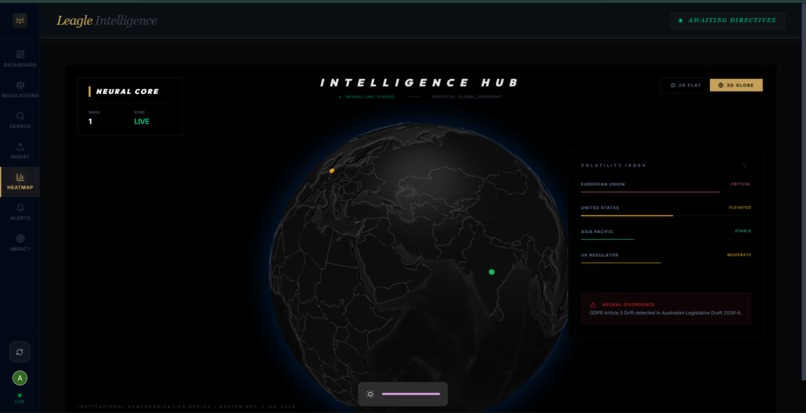
Task: Click the Neural Divergence warning triangle icon
Action: (593, 304)
